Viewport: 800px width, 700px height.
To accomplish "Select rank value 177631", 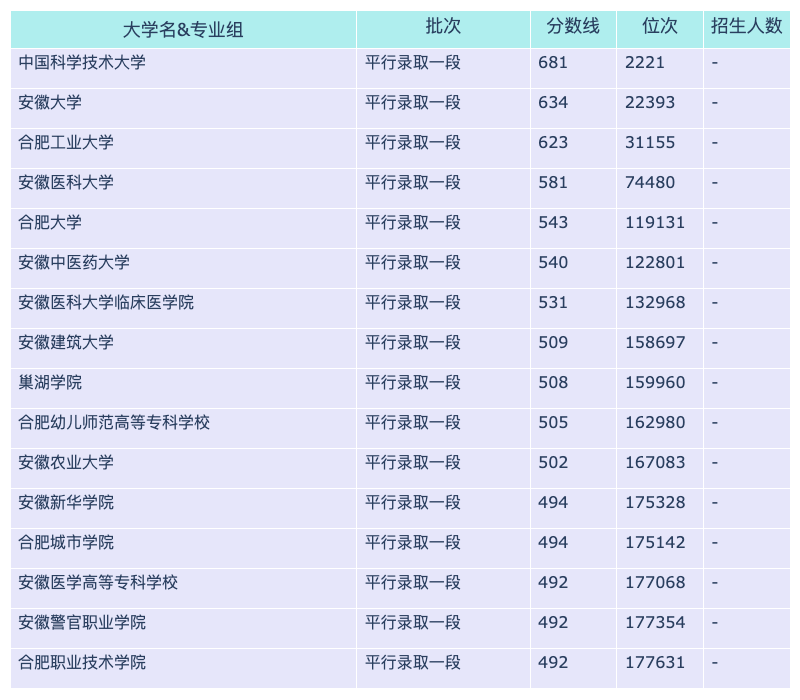I will click(x=655, y=662).
